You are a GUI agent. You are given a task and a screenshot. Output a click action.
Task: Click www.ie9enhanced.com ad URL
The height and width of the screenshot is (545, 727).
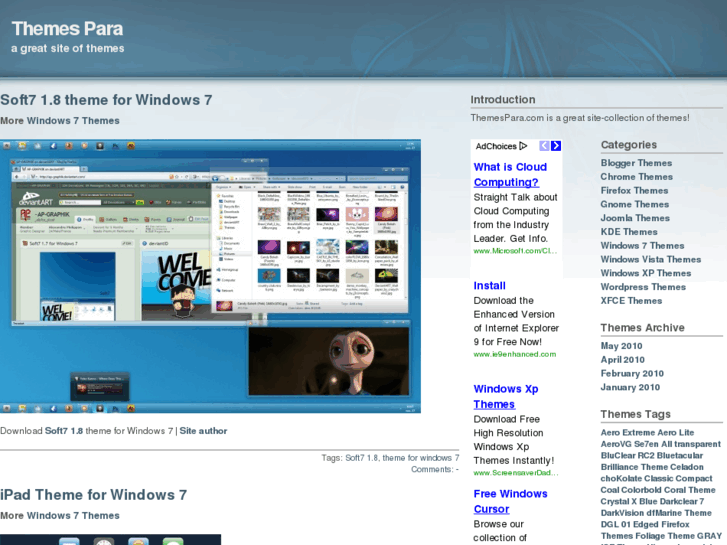point(515,354)
